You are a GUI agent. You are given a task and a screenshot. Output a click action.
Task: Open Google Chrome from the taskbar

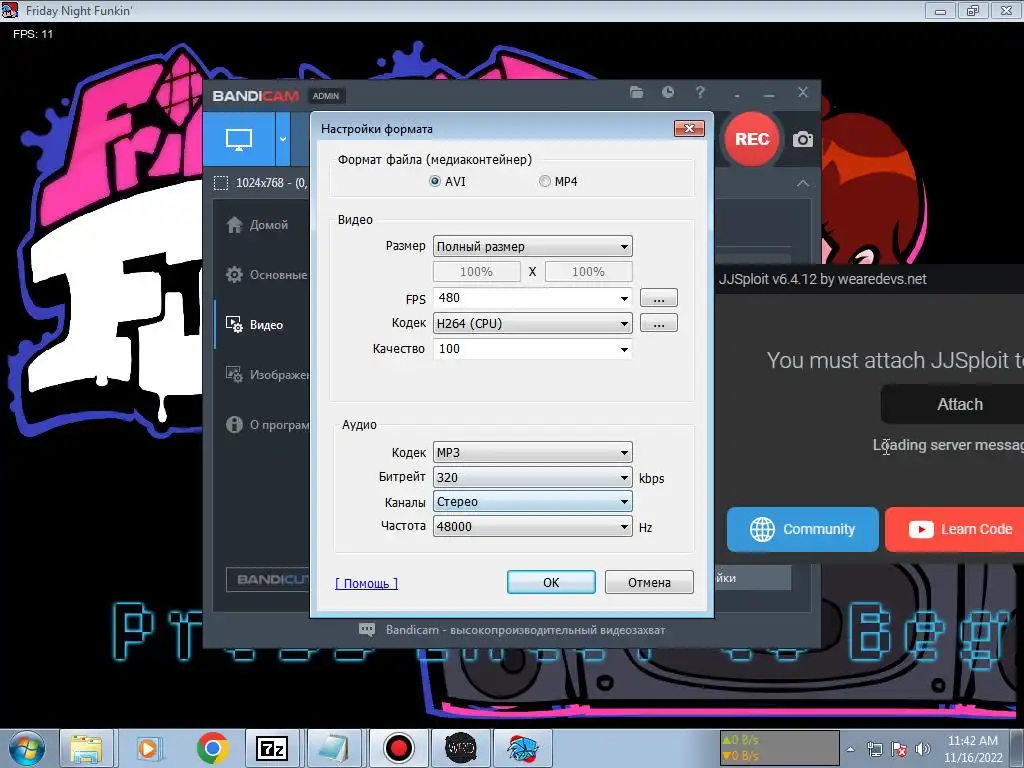tap(212, 748)
